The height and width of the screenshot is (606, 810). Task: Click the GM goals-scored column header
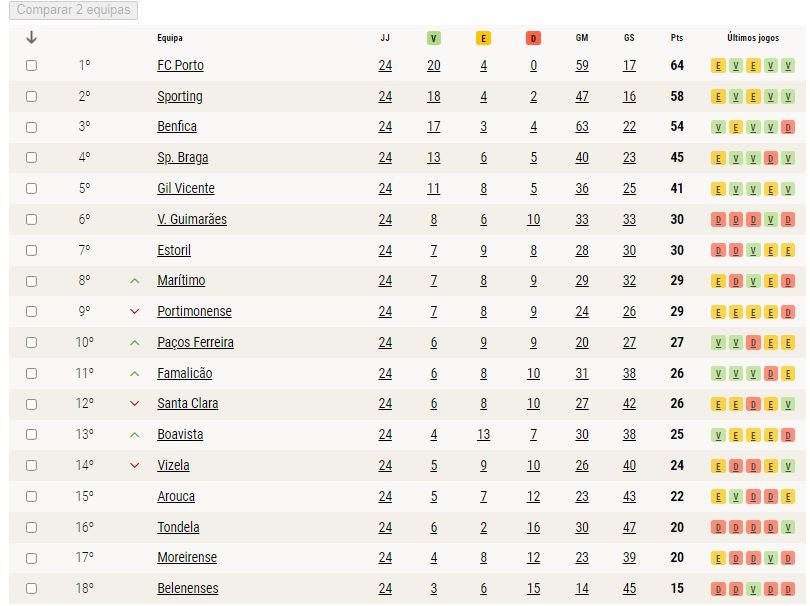[582, 38]
